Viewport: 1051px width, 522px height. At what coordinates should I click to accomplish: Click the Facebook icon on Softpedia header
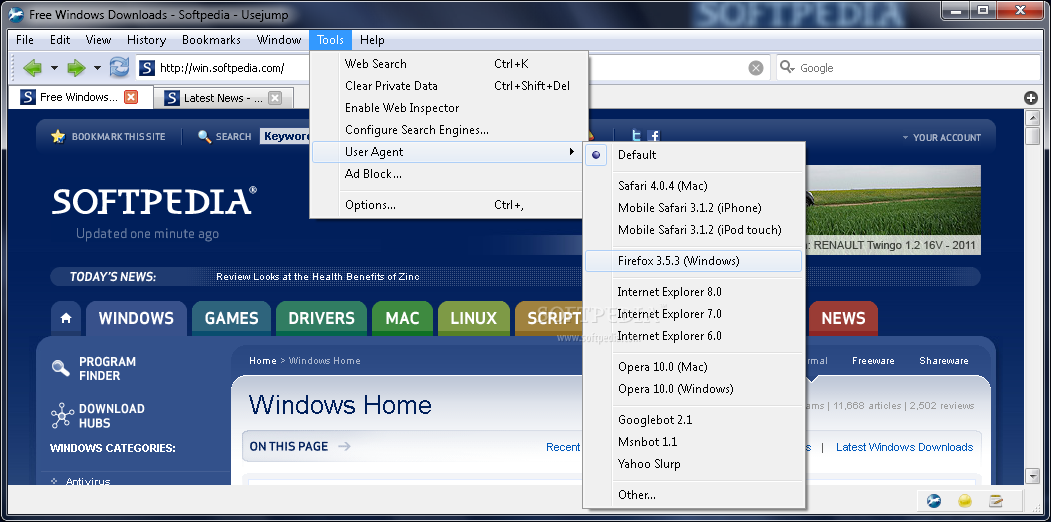654,136
